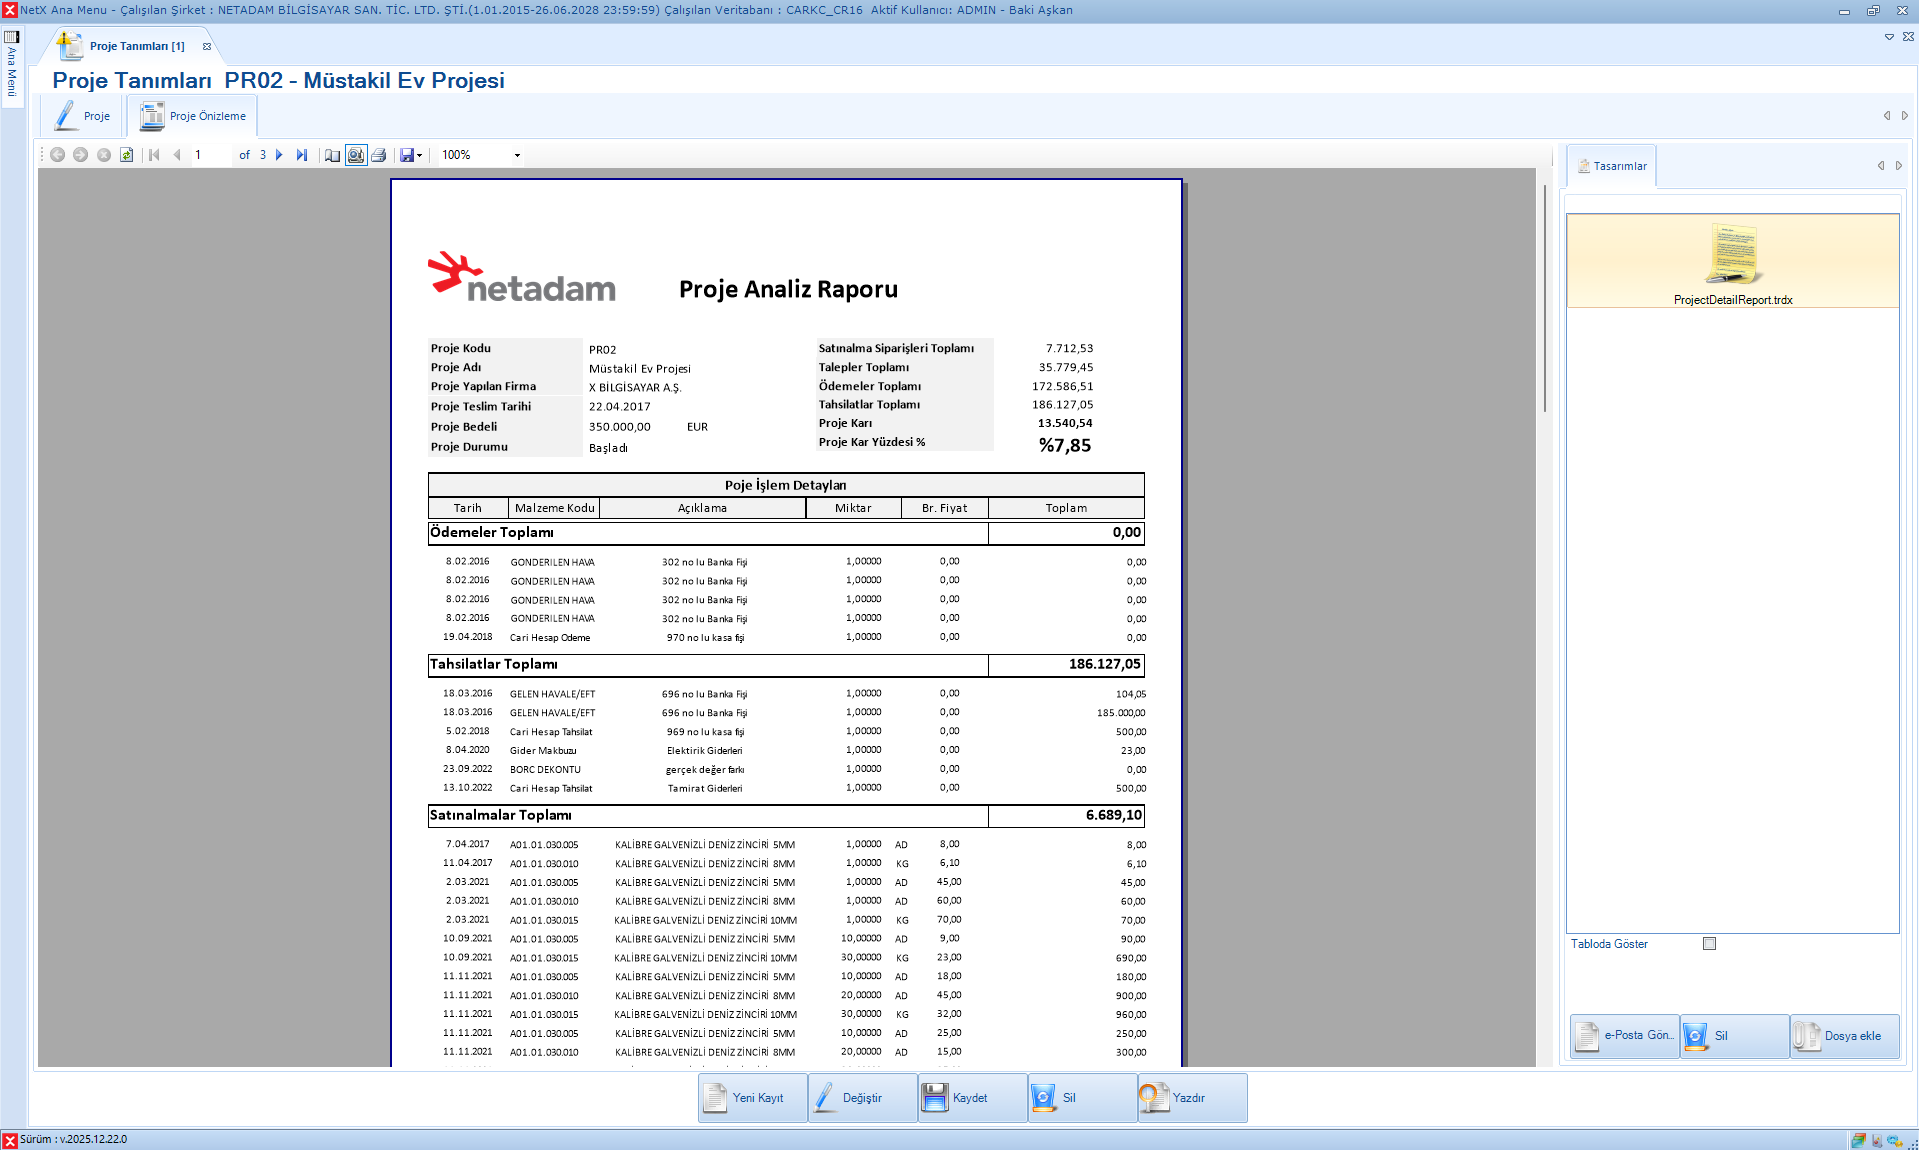Click the Yeni Kayıt button
This screenshot has width=1919, height=1150.
pos(752,1098)
